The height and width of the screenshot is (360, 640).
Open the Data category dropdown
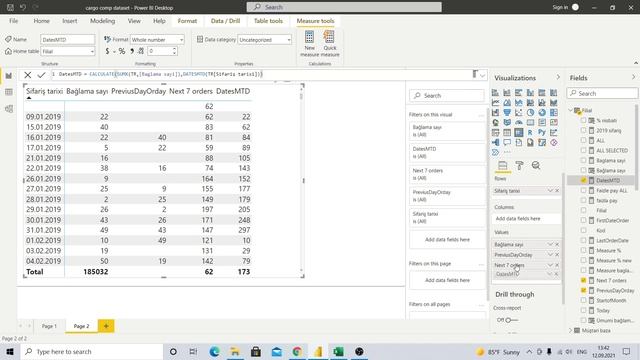[x=264, y=40]
